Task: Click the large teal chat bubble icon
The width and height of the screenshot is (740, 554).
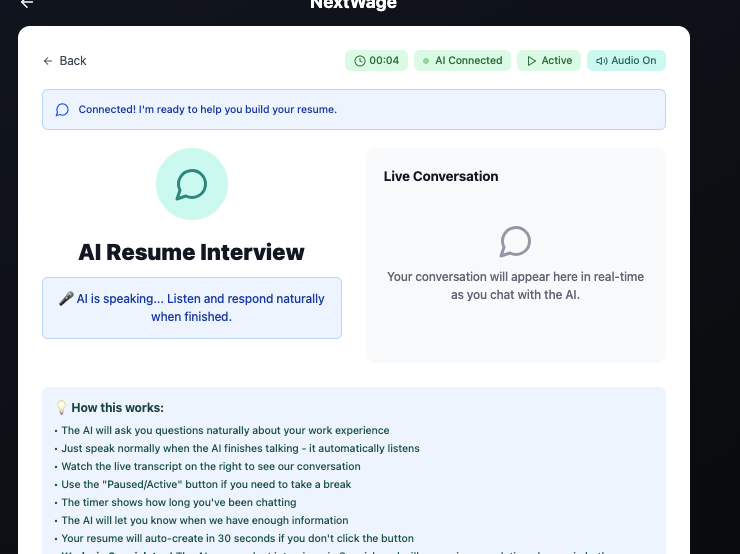Action: pos(192,184)
